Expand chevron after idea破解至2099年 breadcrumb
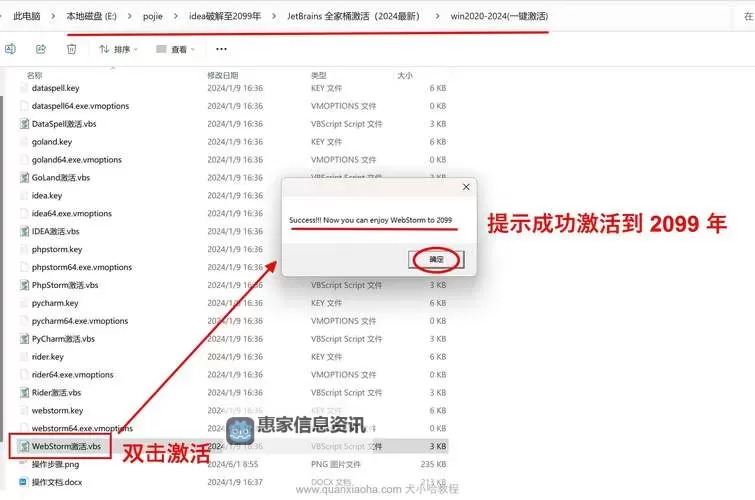 274,16
